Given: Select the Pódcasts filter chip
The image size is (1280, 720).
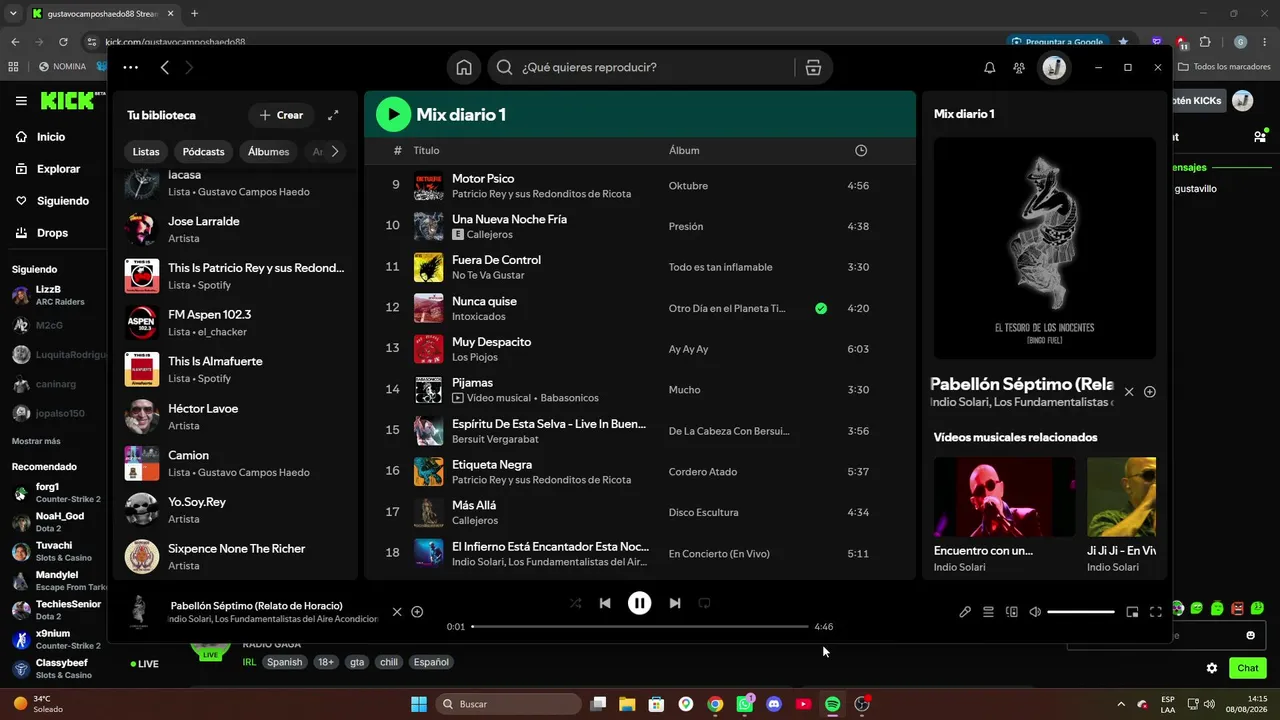Looking at the screenshot, I should [204, 152].
